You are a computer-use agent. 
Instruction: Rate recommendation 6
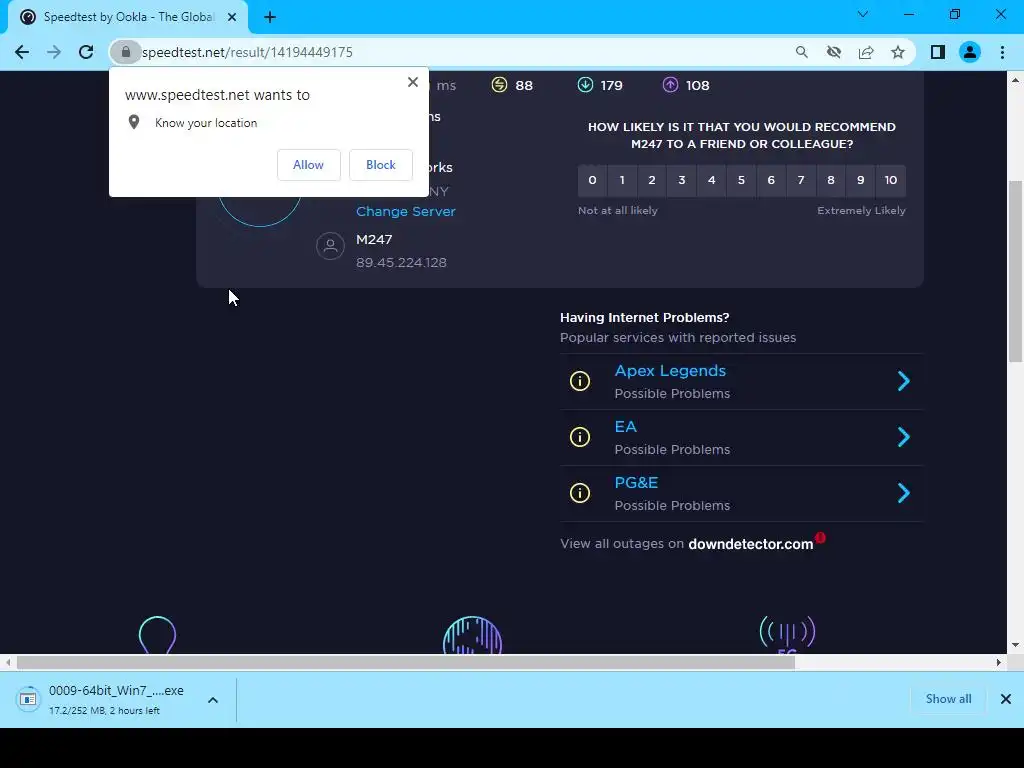[771, 180]
